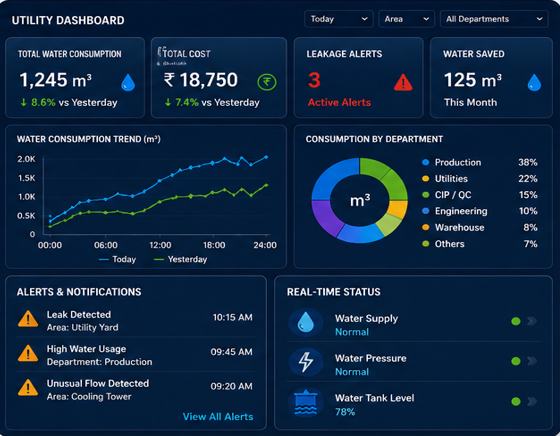Click the ₹ 18,750 total cost value
This screenshot has width=560, height=436.
point(201,80)
